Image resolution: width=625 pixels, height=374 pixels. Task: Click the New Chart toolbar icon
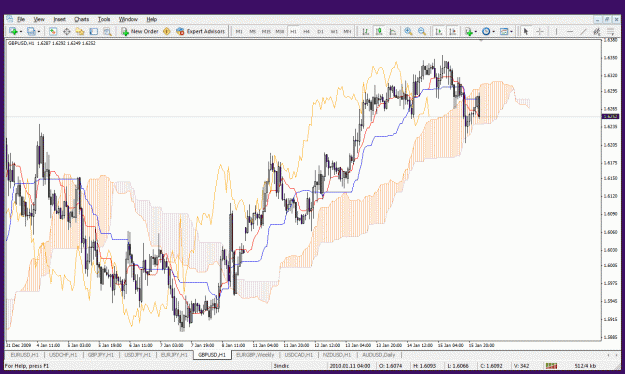tap(13, 31)
